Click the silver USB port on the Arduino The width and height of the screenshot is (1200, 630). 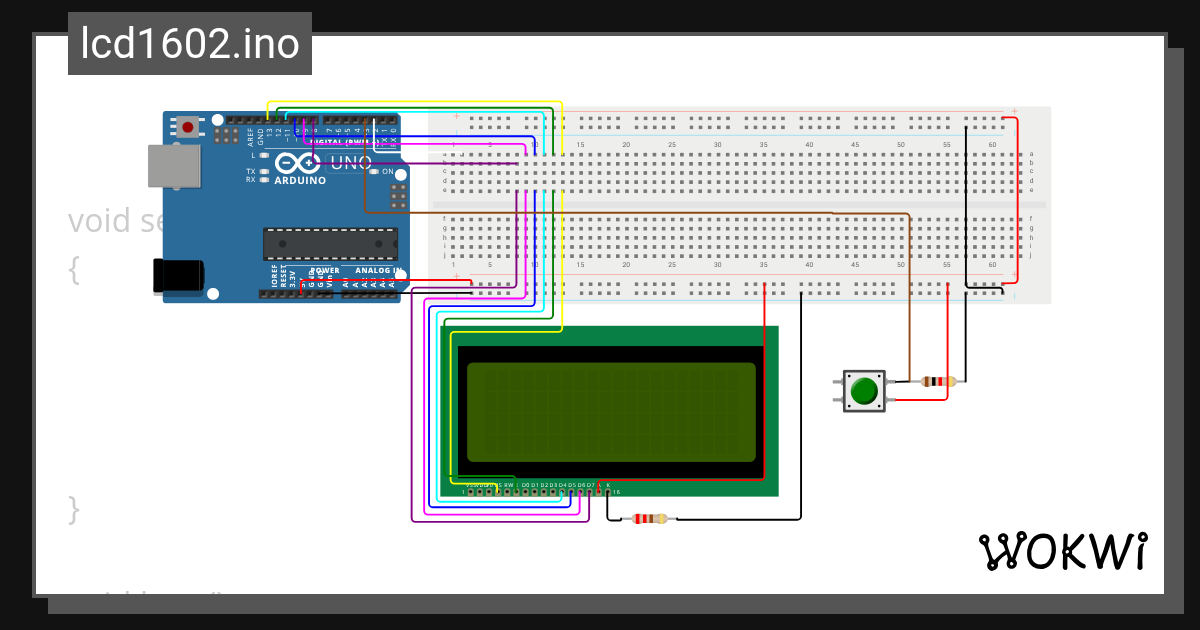point(175,165)
